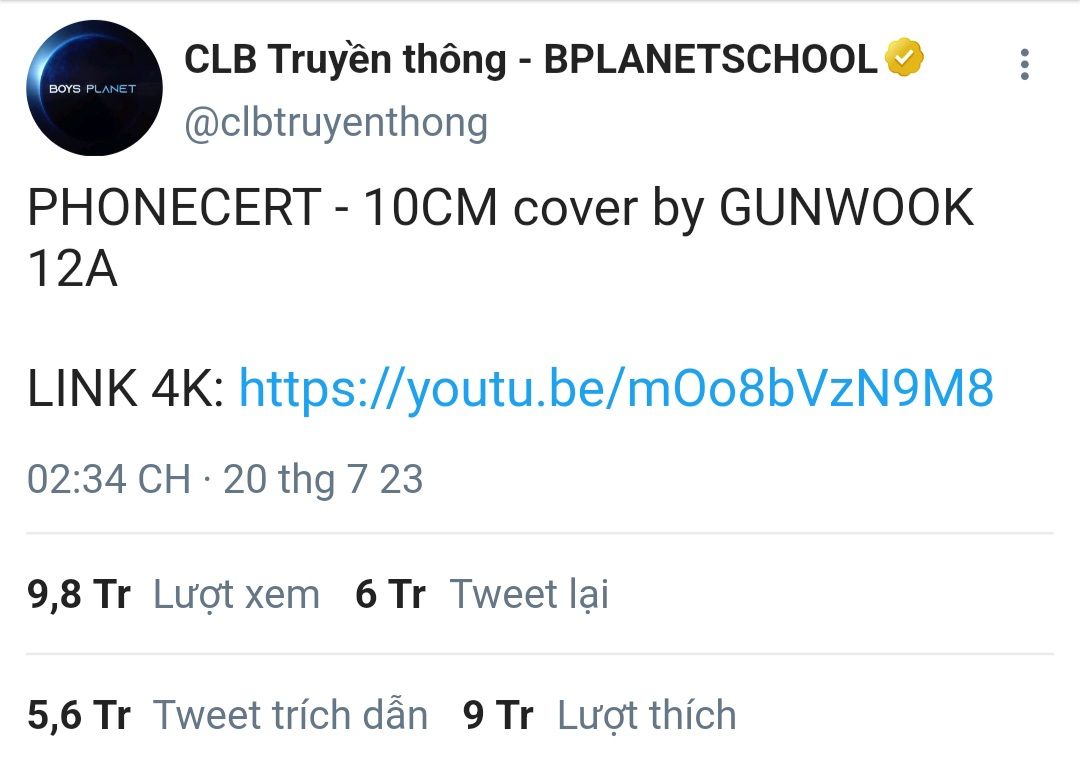
Task: Click the date 20 thg 7 23
Action: tap(323, 479)
